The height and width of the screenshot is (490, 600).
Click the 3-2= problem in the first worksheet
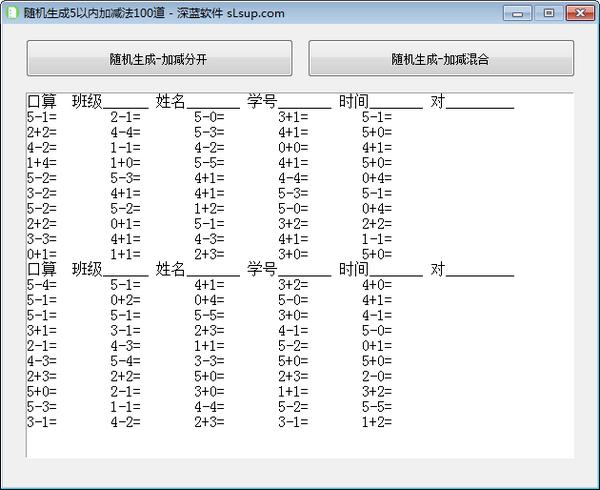tap(42, 193)
